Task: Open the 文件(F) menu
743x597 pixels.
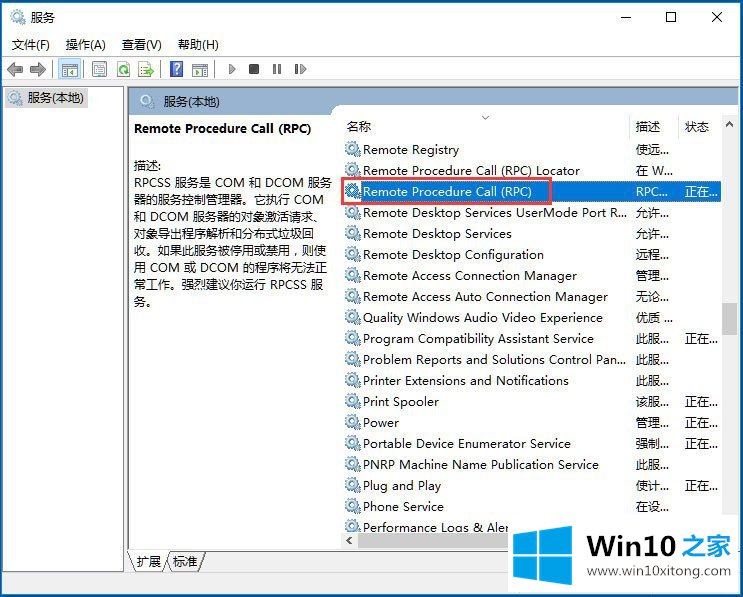Action: [30, 45]
